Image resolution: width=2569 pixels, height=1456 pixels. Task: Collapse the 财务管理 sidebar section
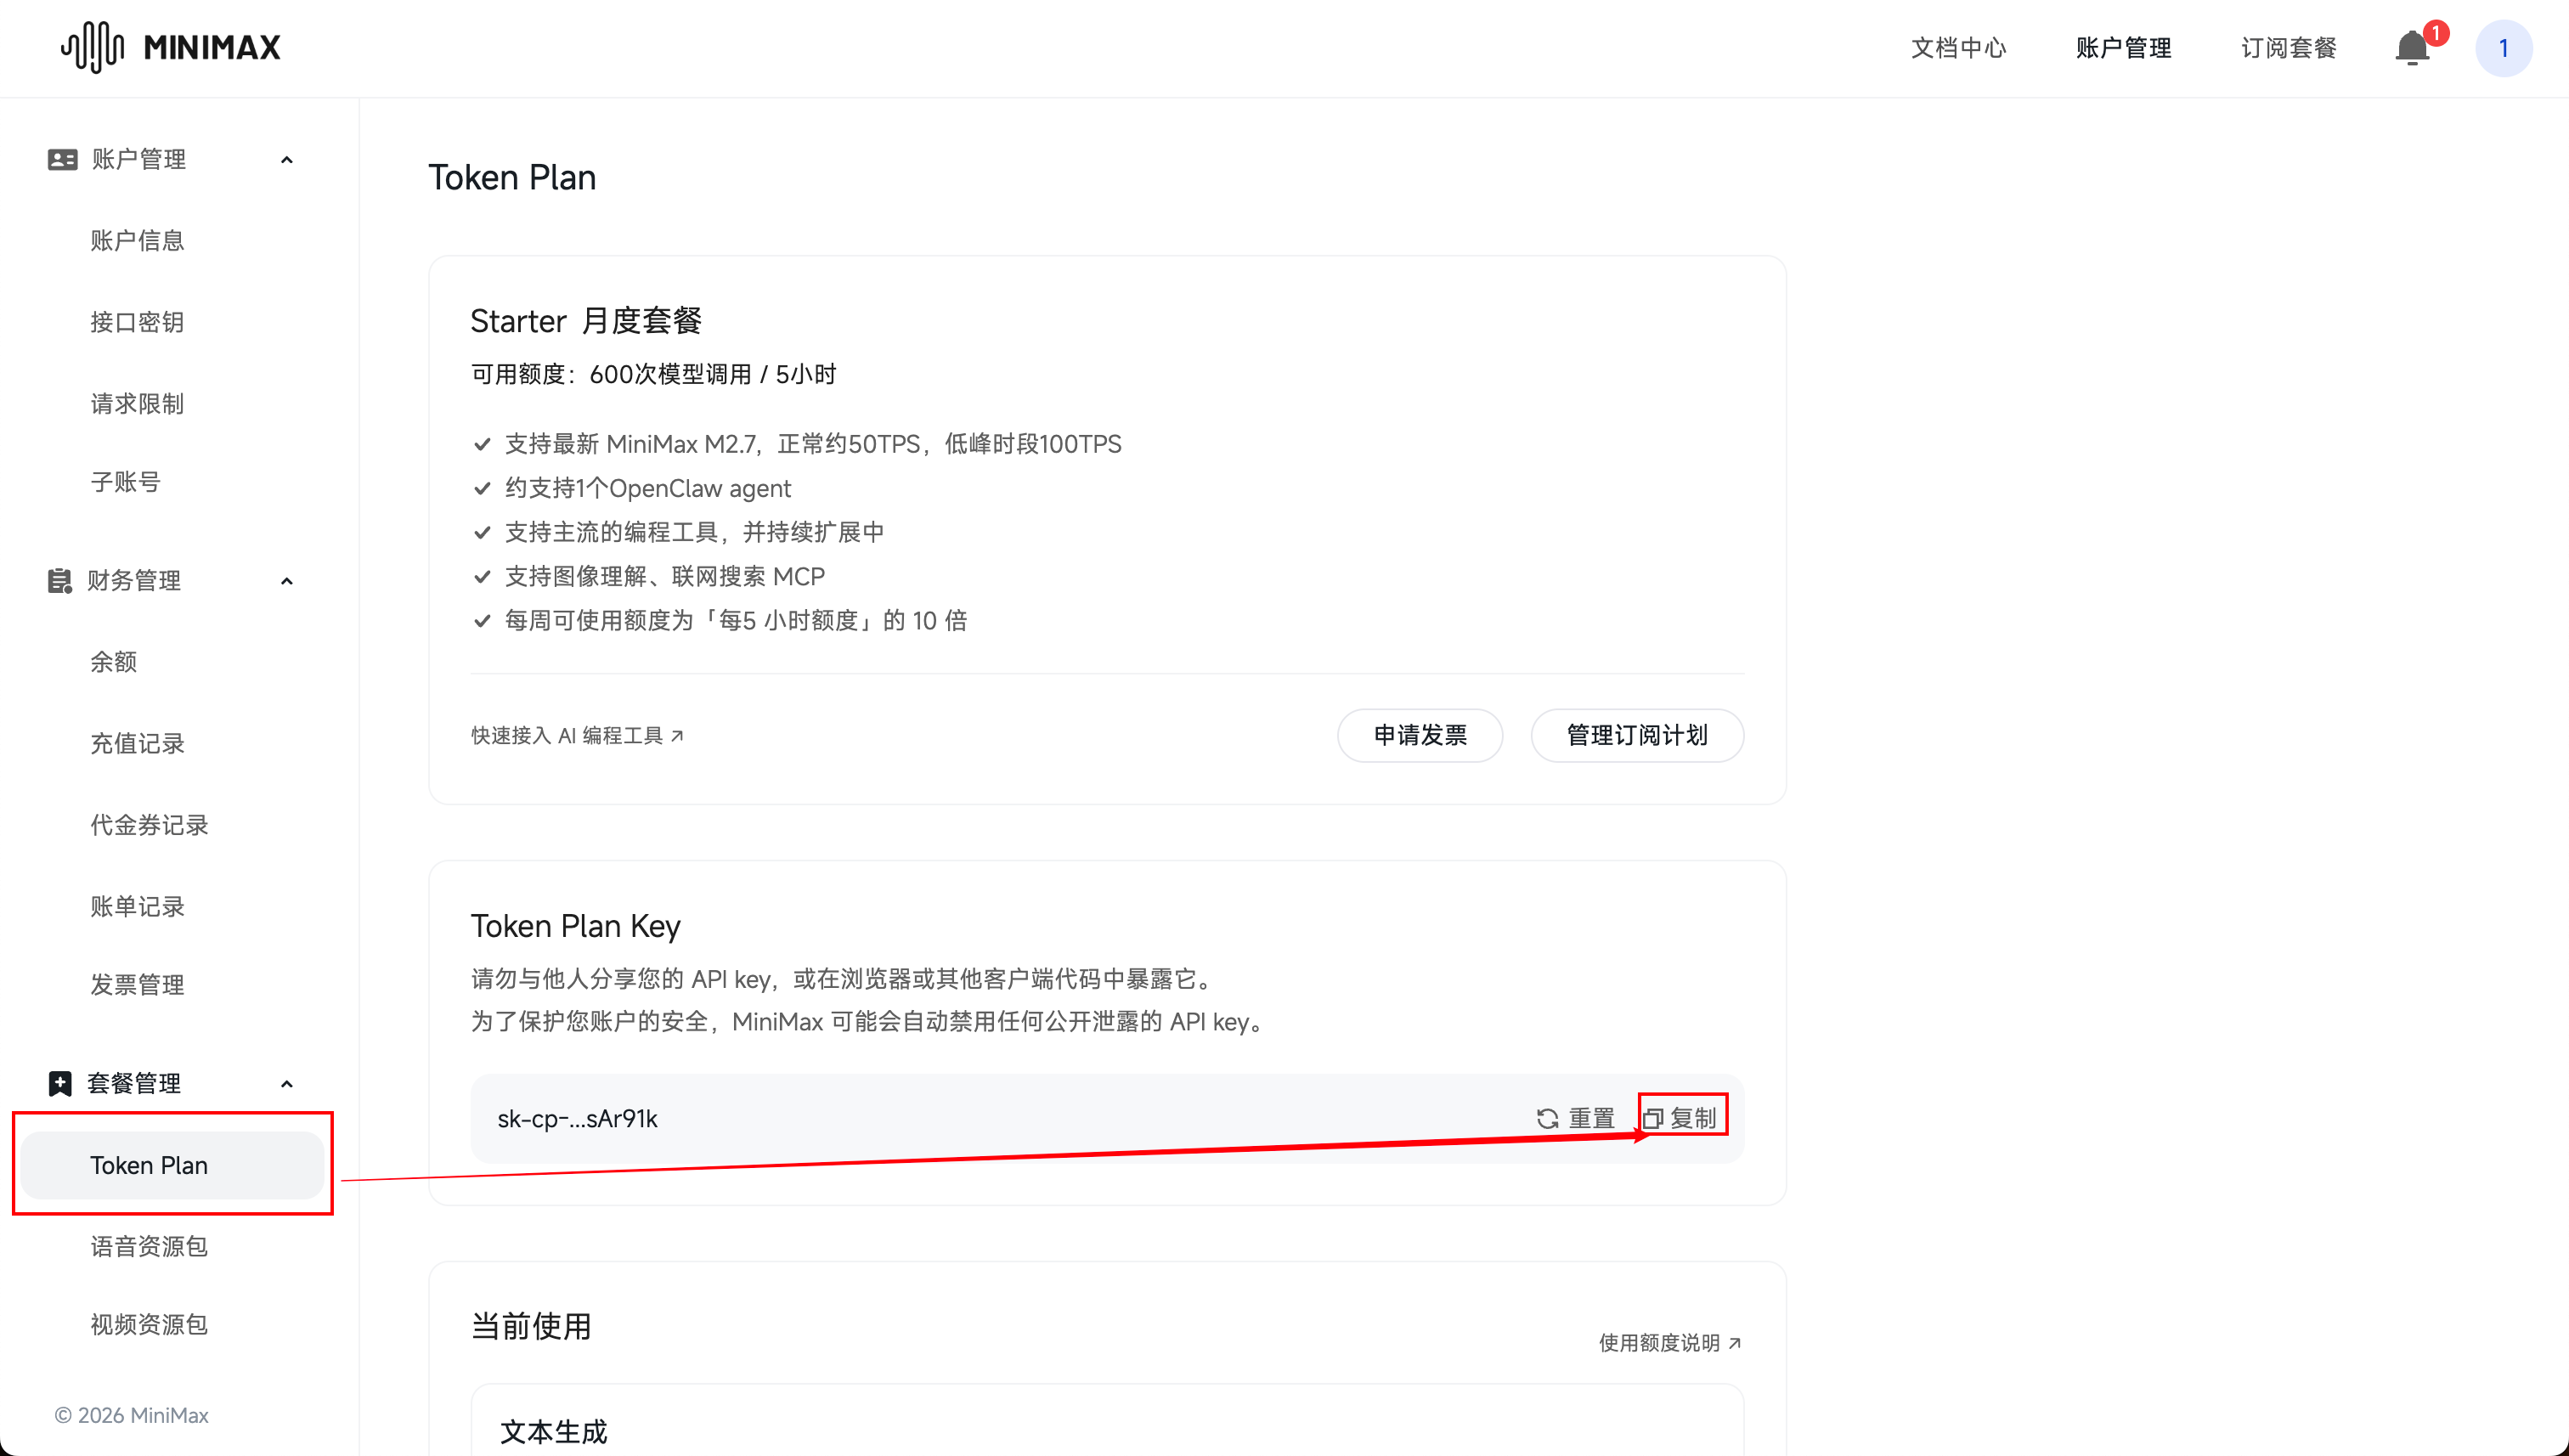coord(287,581)
